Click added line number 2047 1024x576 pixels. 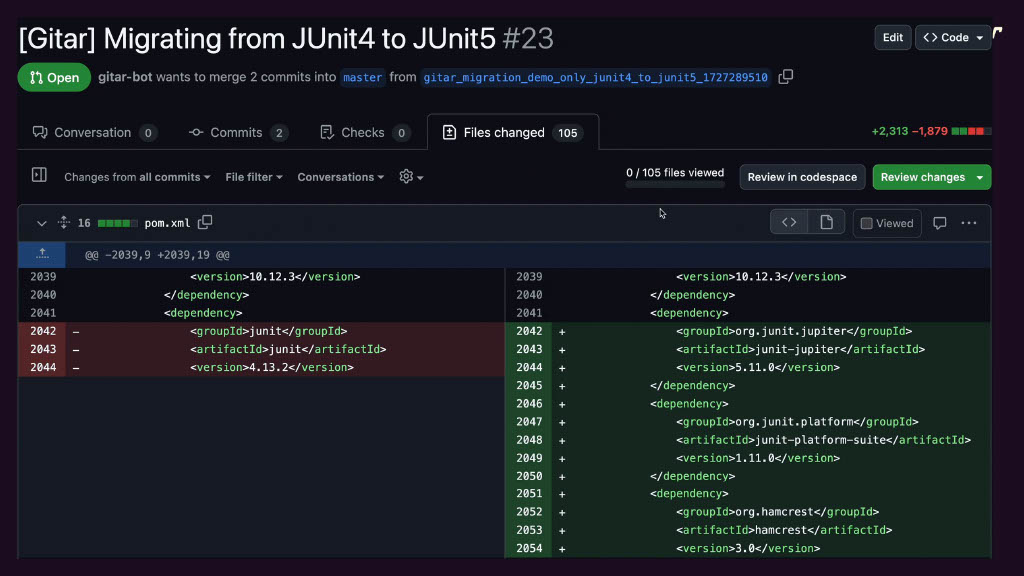529,422
